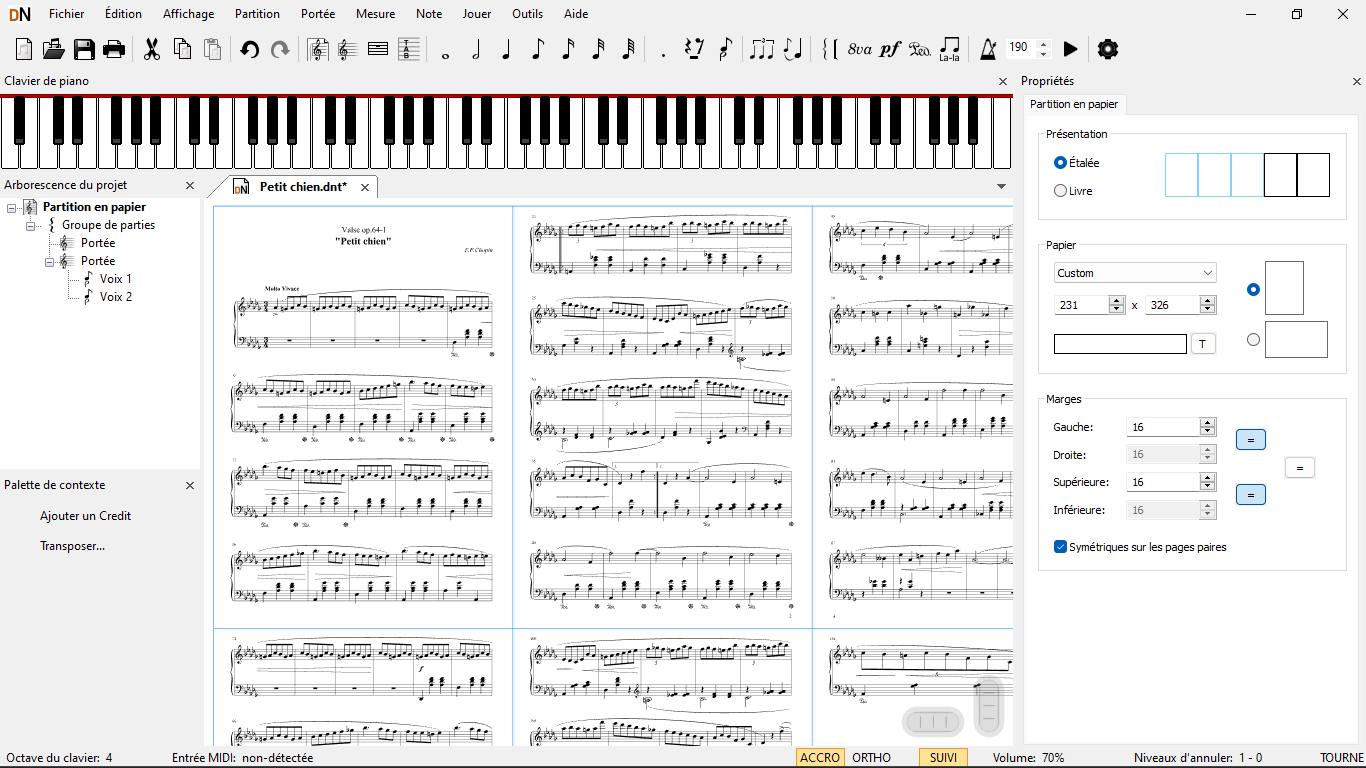The width and height of the screenshot is (1366, 768).
Task: Toggle link between left and right margins
Action: tap(1251, 440)
